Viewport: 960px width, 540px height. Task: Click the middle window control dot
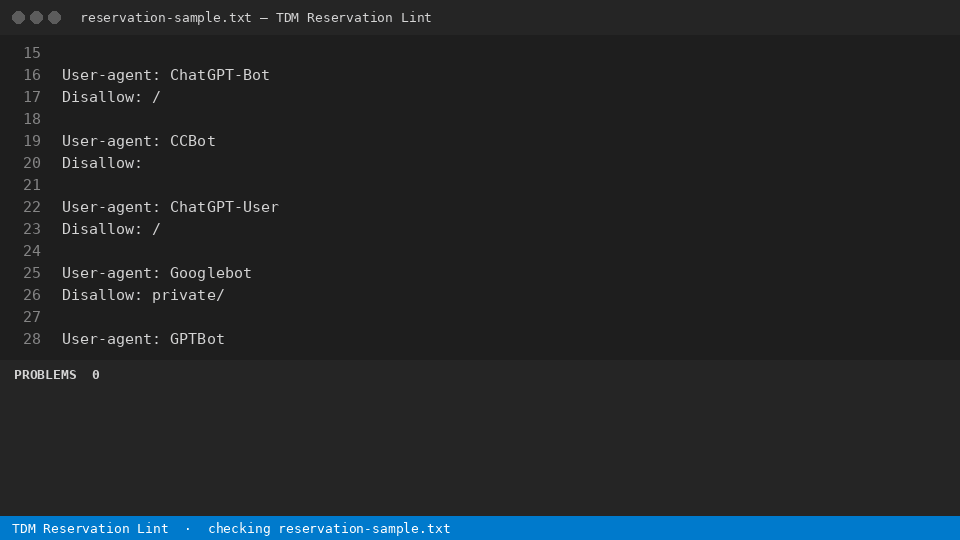coord(37,18)
